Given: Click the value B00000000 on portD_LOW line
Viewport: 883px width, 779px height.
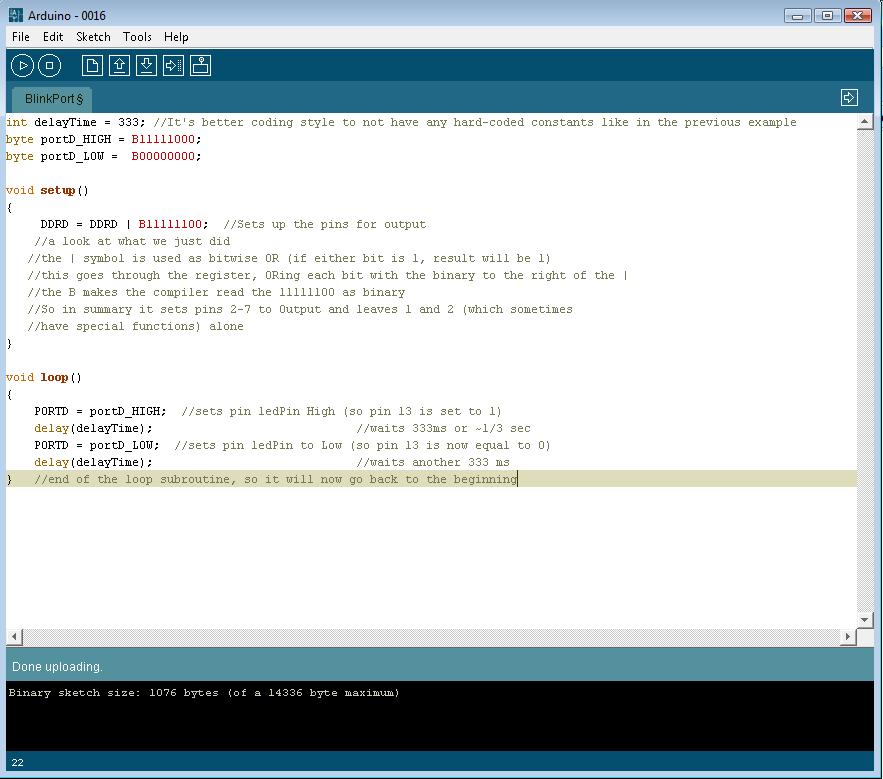Looking at the screenshot, I should coord(163,156).
